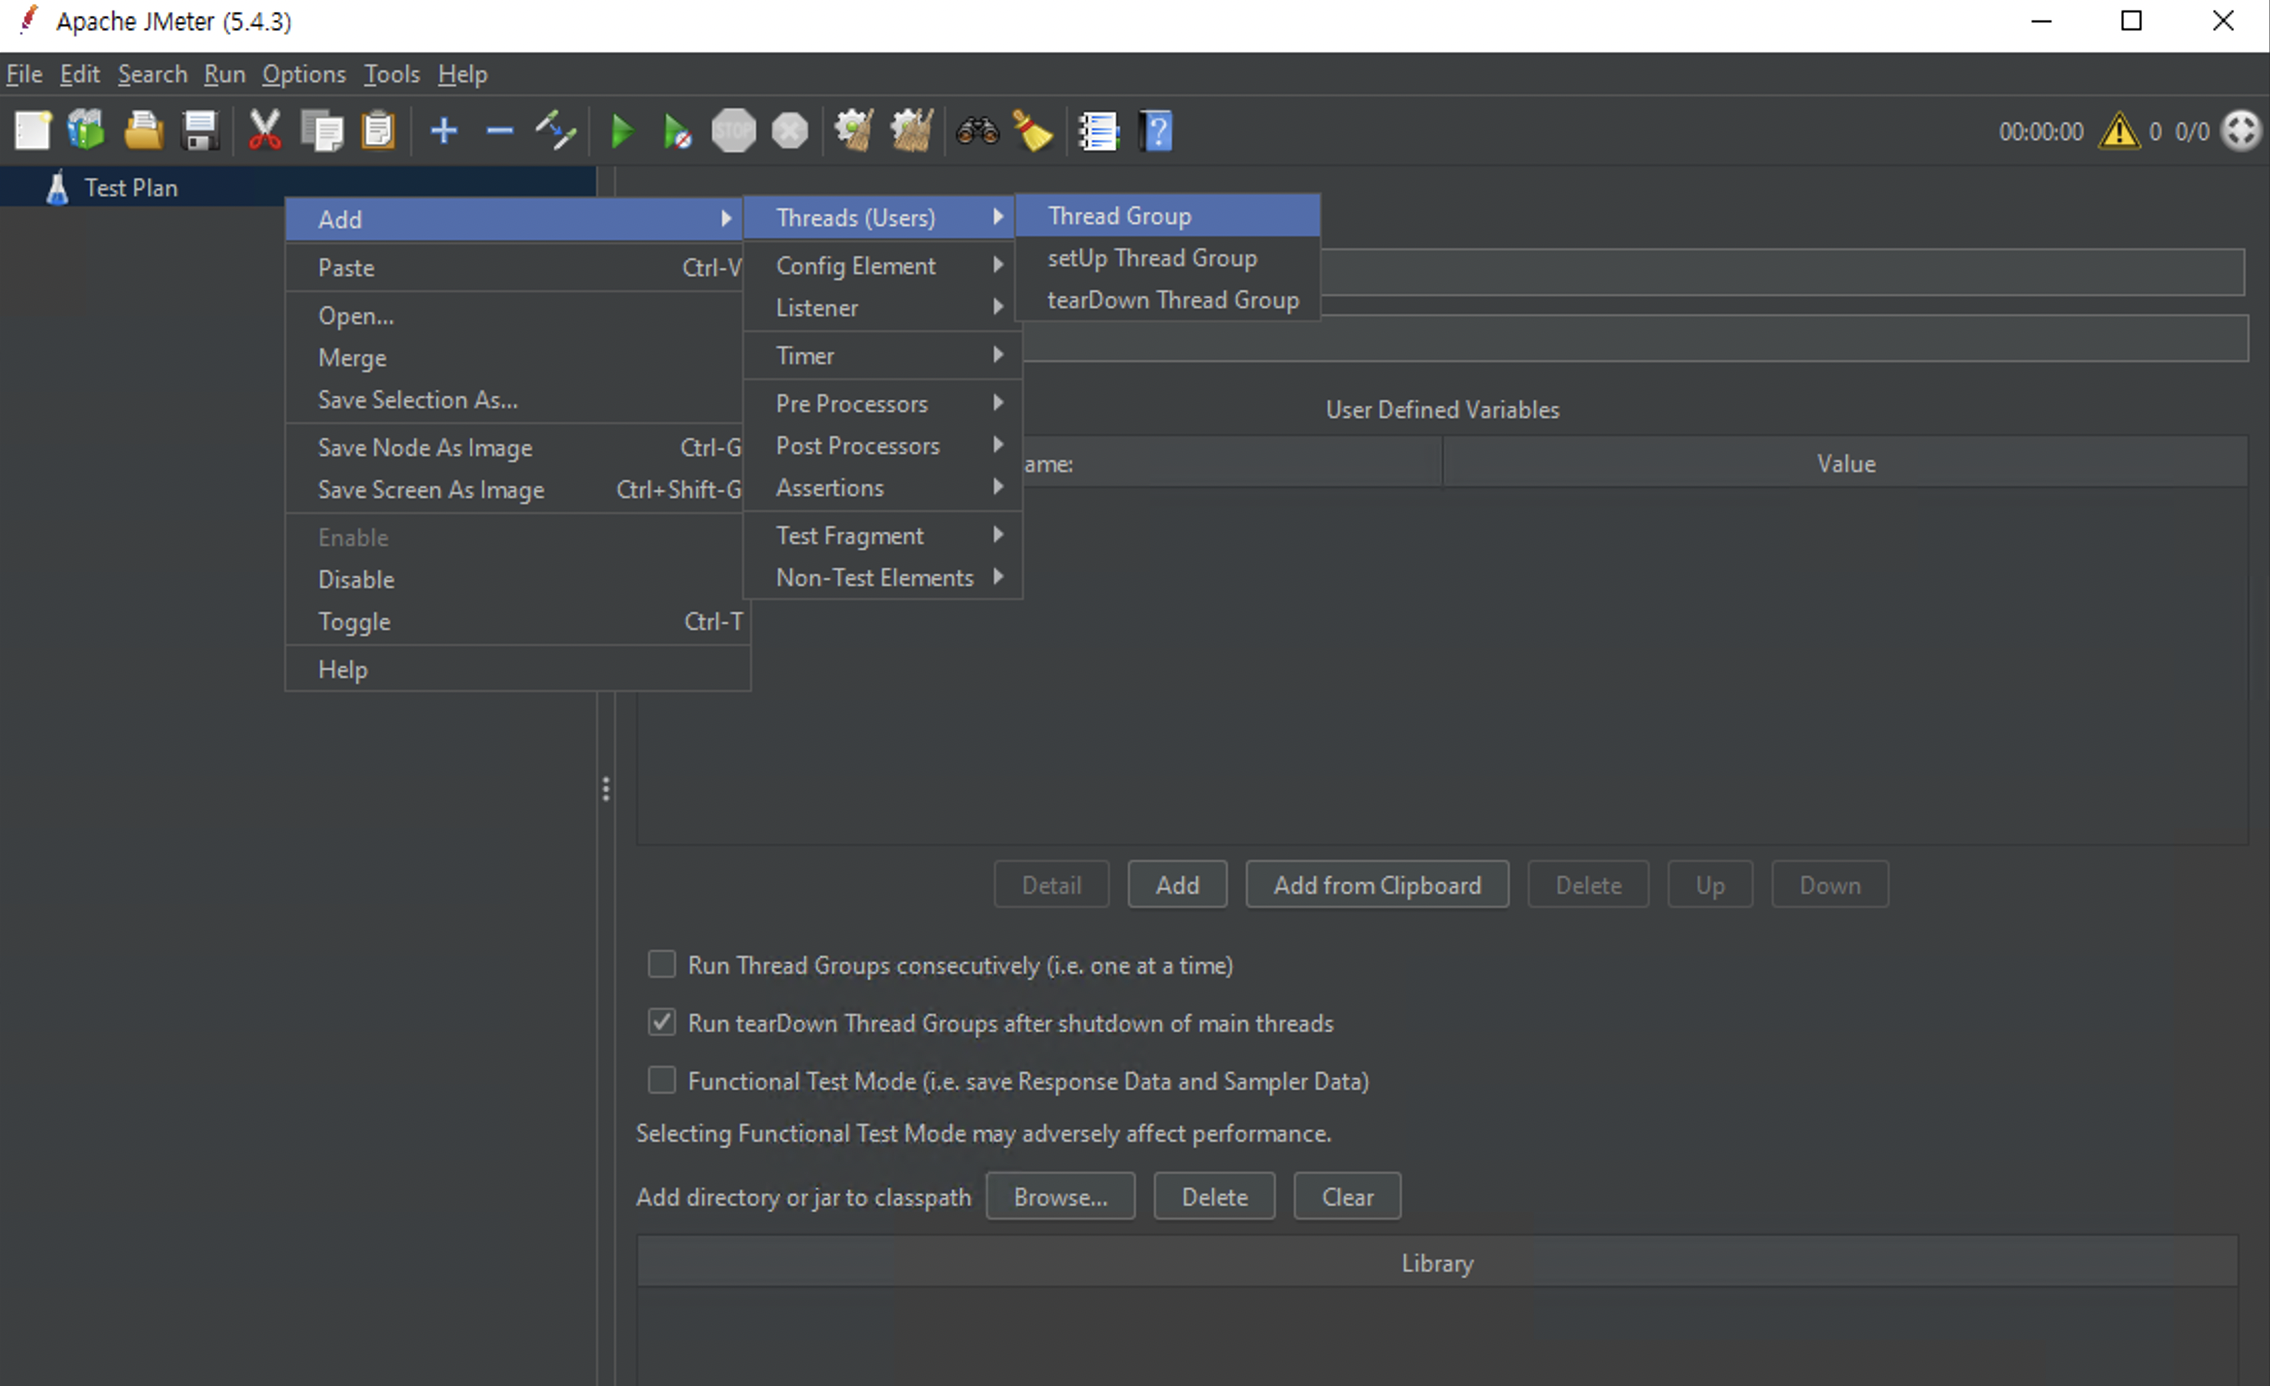
Task: Select the Test Plan tree node
Action: point(130,187)
